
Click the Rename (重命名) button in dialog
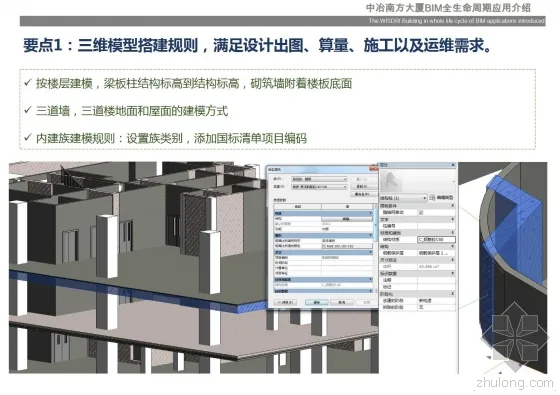[364, 194]
